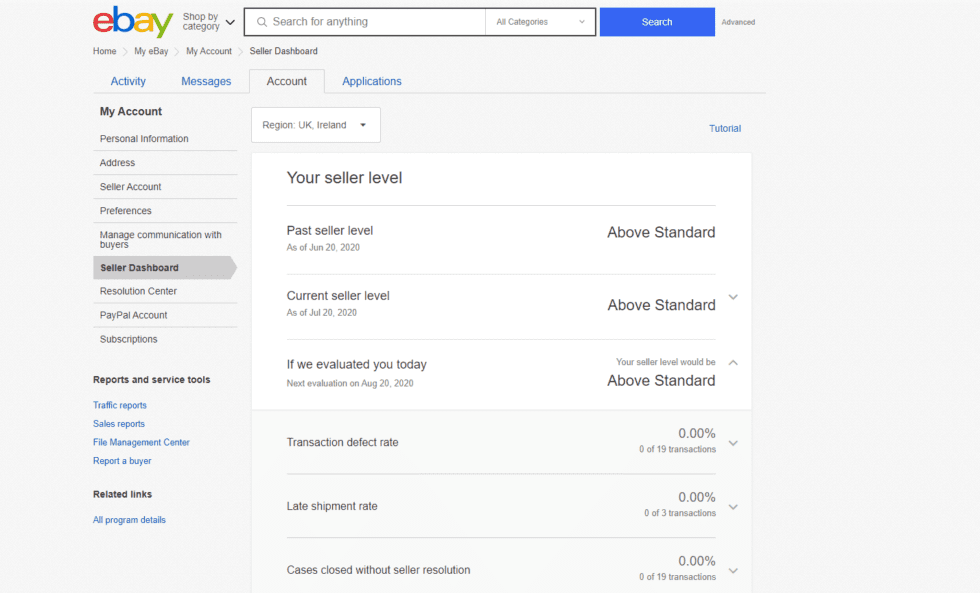
Task: Open the All Categories dropdown
Action: click(x=540, y=22)
